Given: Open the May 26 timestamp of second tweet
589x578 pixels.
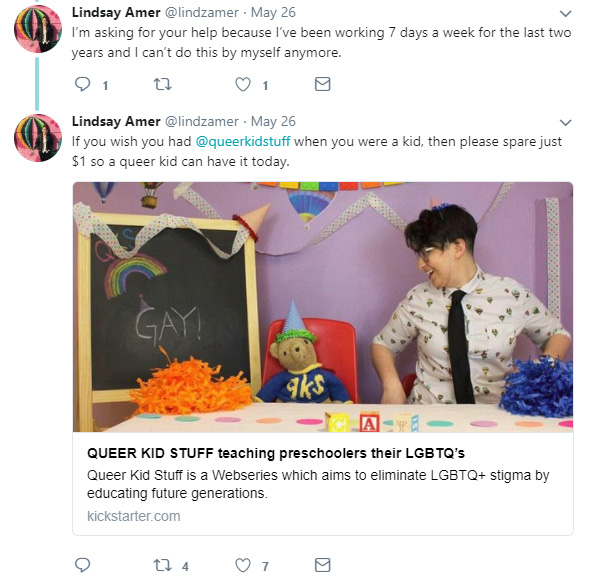Looking at the screenshot, I should click(273, 121).
